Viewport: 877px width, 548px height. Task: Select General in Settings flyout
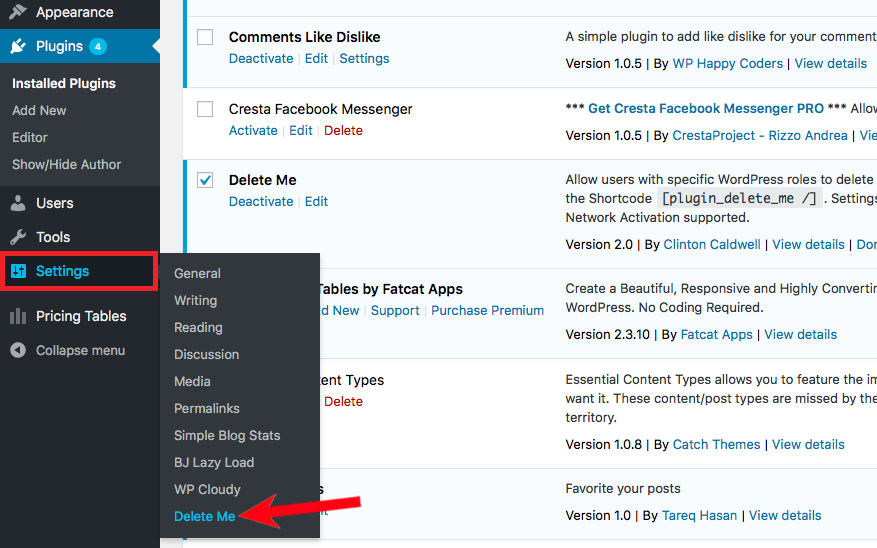click(x=197, y=273)
